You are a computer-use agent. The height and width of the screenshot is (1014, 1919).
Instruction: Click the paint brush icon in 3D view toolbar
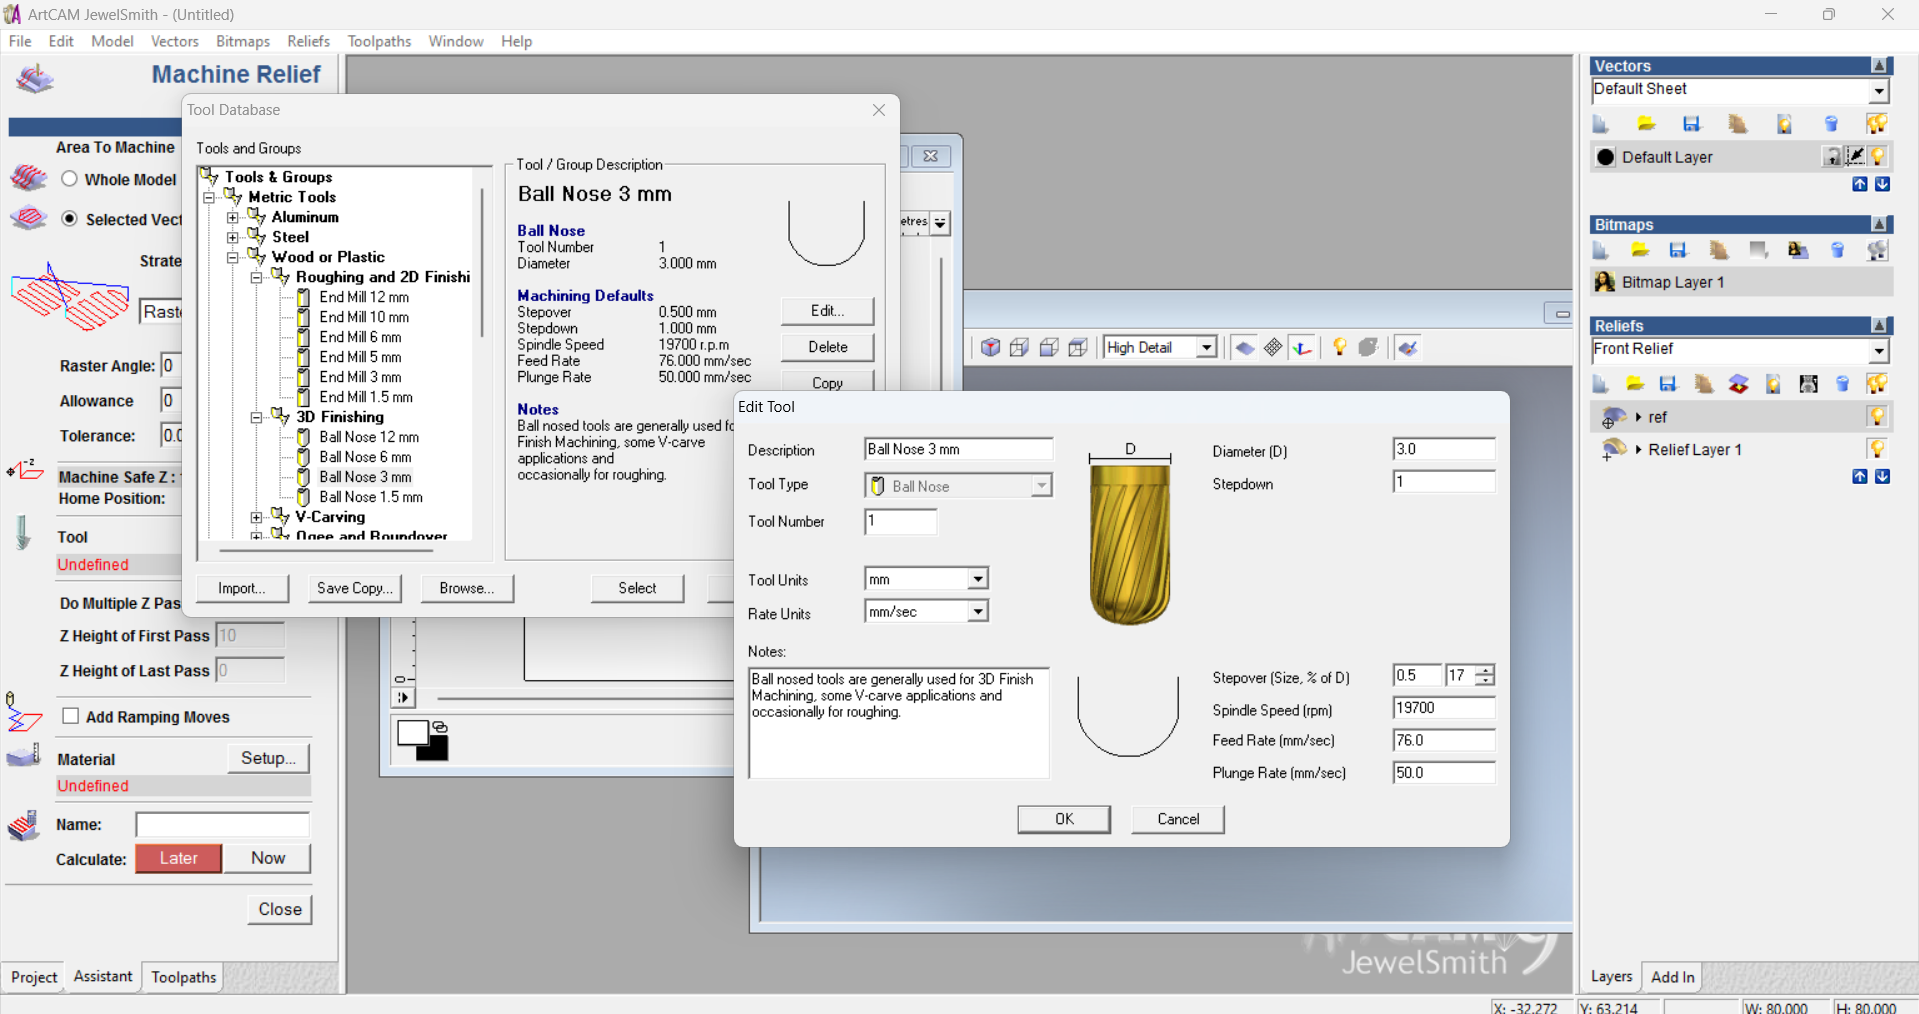1408,347
